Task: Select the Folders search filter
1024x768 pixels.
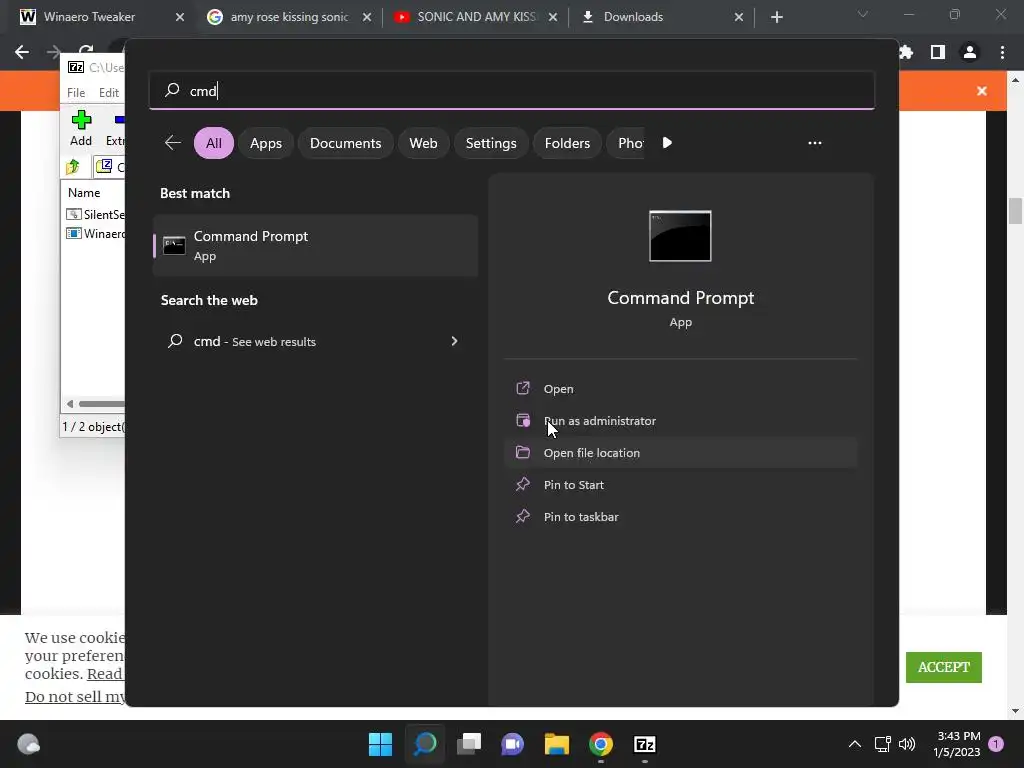Action: [x=567, y=143]
